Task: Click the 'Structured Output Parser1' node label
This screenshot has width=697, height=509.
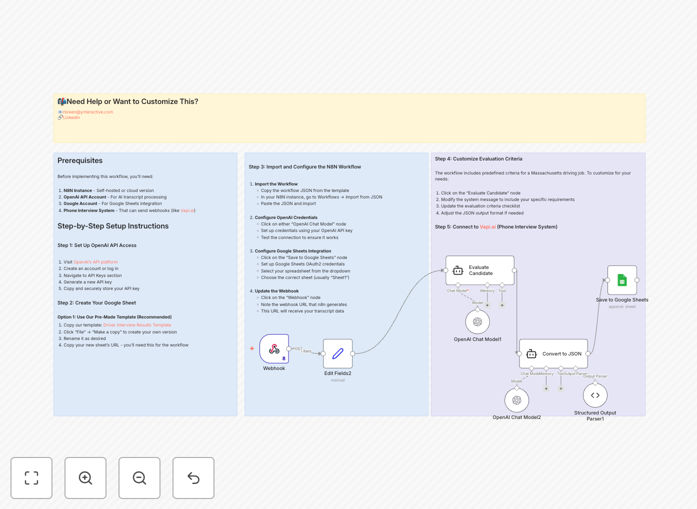Action: [x=595, y=416]
